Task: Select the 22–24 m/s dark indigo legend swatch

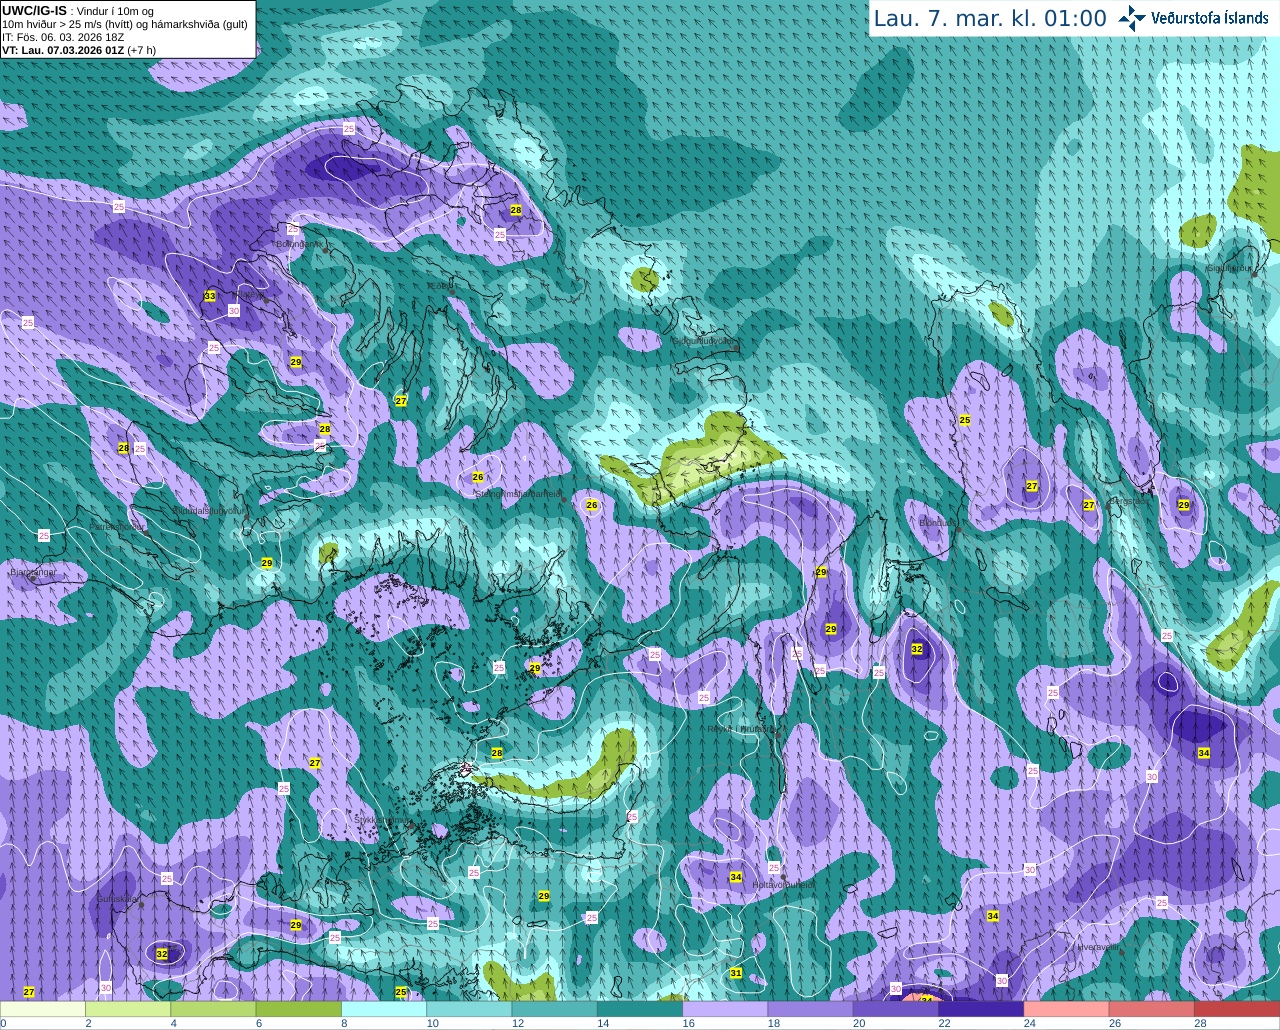Action: (x=981, y=1009)
